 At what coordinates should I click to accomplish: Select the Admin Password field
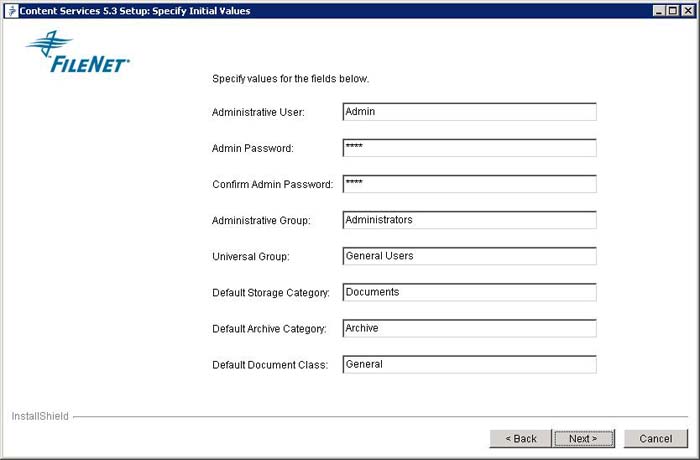click(x=469, y=148)
